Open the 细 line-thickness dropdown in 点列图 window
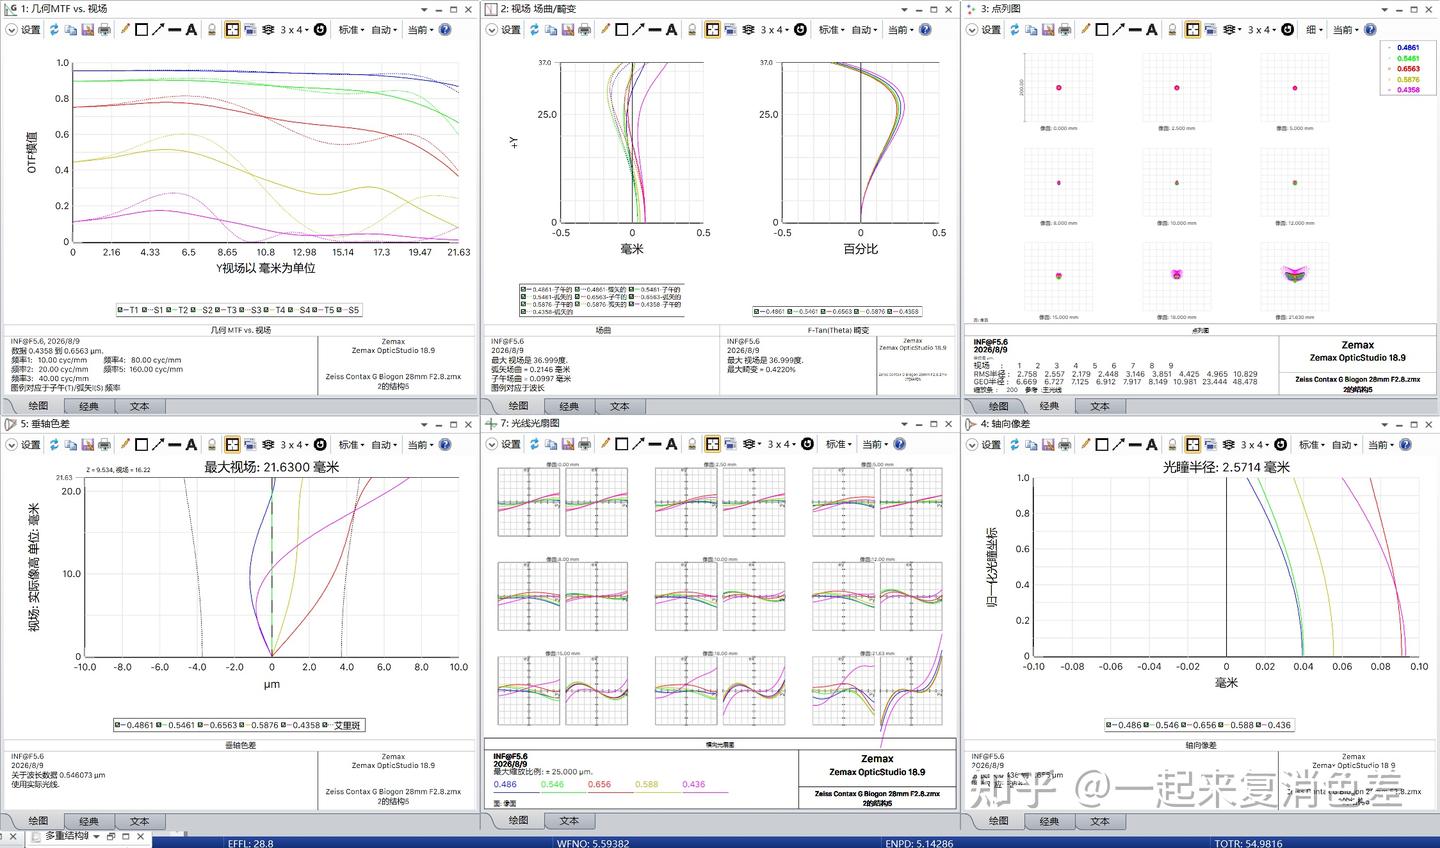Viewport: 1440px width, 848px height. tap(1313, 30)
